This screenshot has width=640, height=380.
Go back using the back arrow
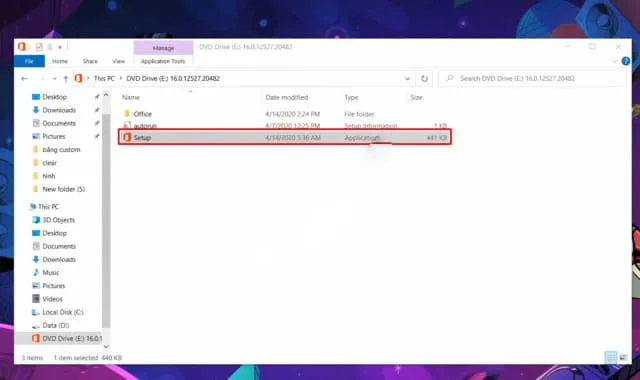click(x=24, y=78)
